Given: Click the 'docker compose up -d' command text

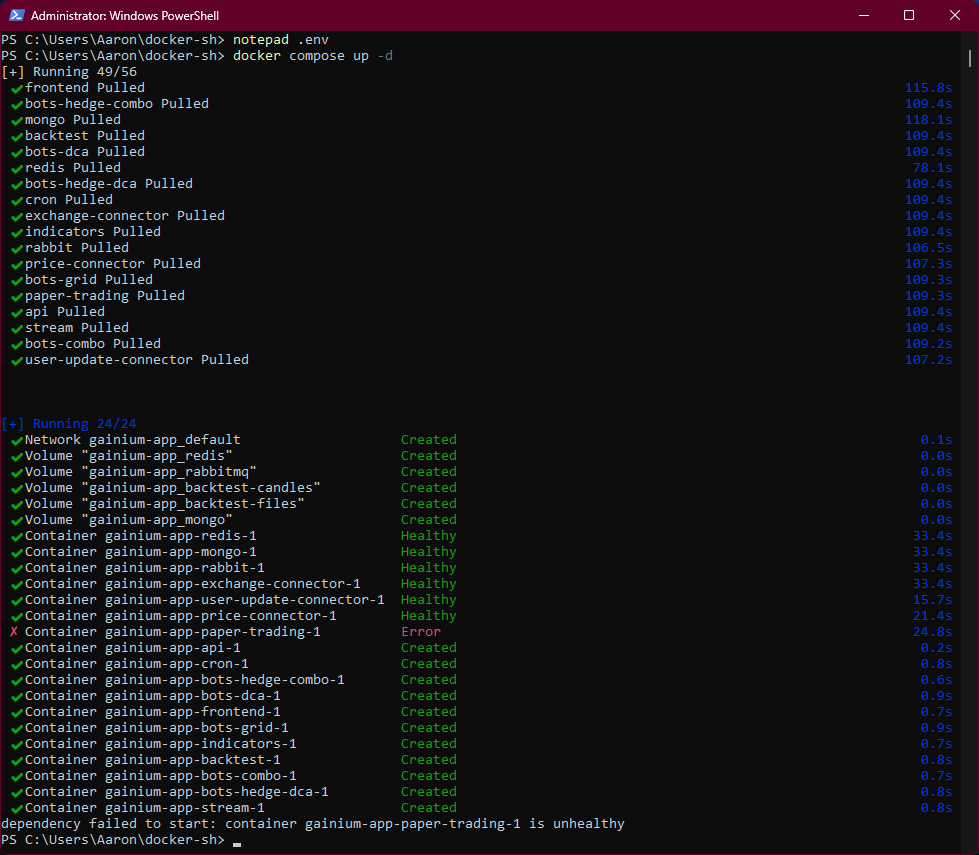Looking at the screenshot, I should pos(312,56).
